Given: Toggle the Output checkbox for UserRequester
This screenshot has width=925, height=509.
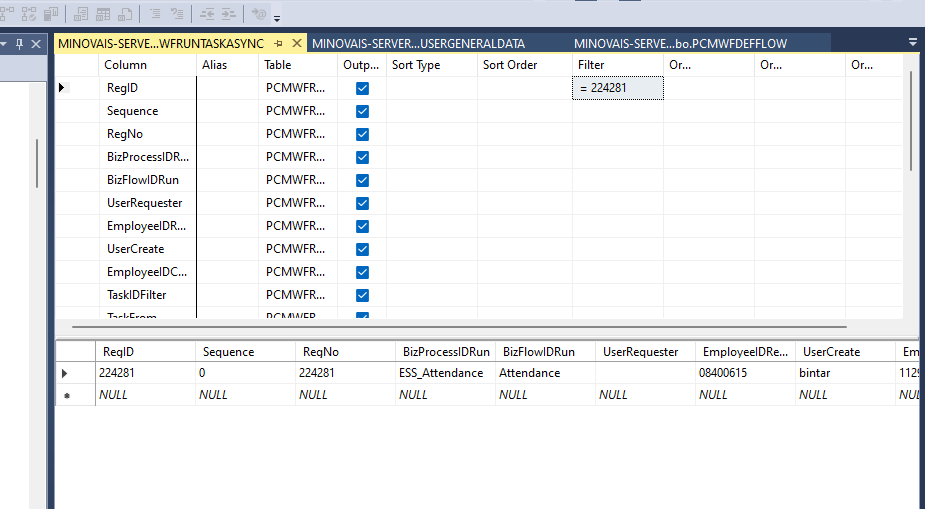Looking at the screenshot, I should [x=362, y=203].
